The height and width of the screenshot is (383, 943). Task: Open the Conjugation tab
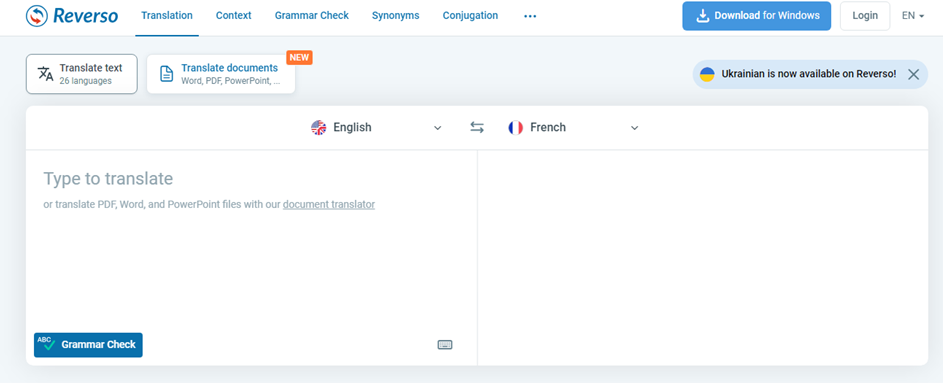470,16
